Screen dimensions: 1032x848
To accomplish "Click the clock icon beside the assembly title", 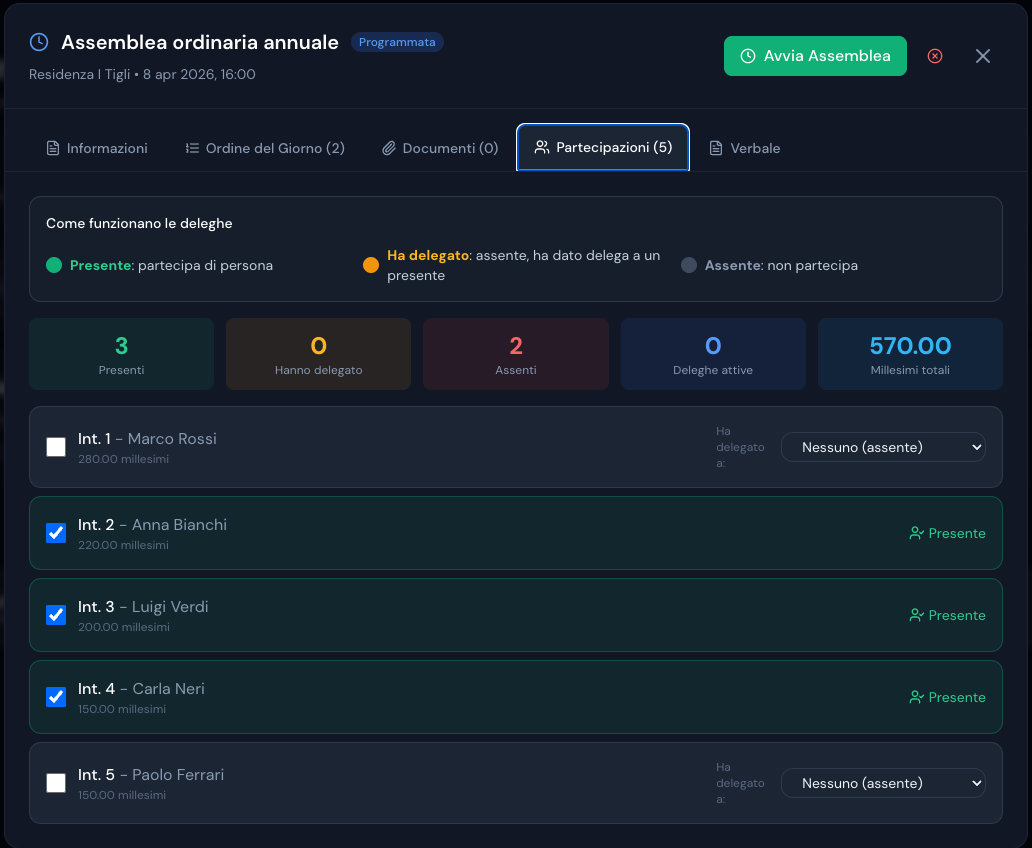I will 39,42.
